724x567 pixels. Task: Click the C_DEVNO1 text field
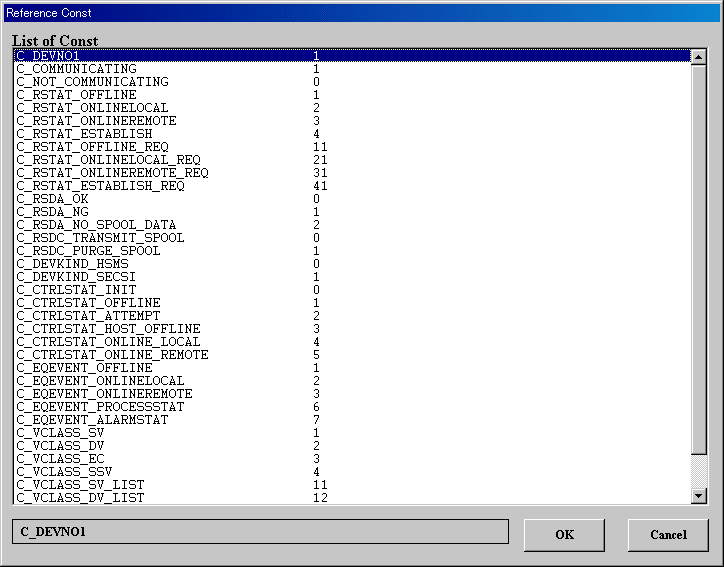(260, 531)
